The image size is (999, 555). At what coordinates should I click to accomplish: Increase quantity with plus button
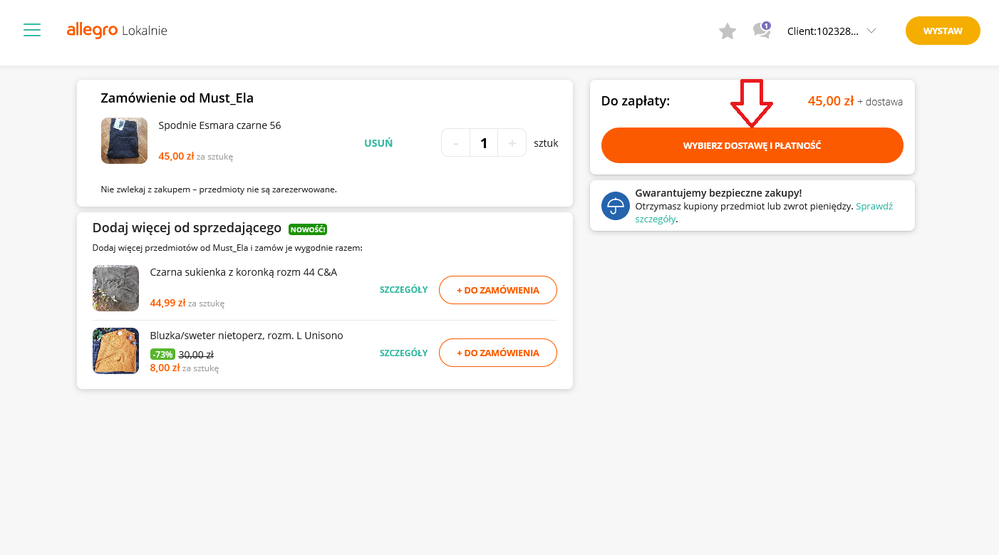click(x=511, y=143)
